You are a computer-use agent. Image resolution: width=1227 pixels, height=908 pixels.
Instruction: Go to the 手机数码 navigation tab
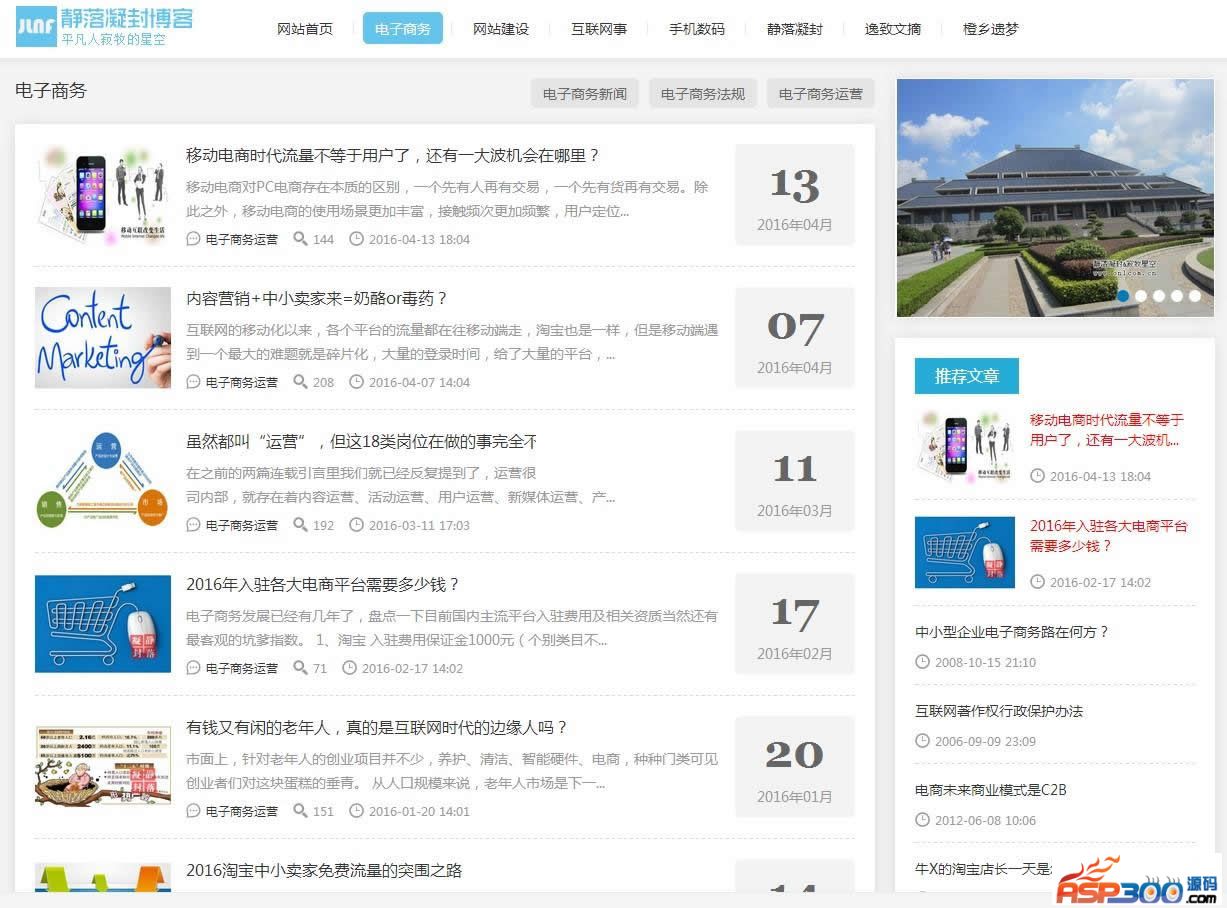[x=697, y=29]
